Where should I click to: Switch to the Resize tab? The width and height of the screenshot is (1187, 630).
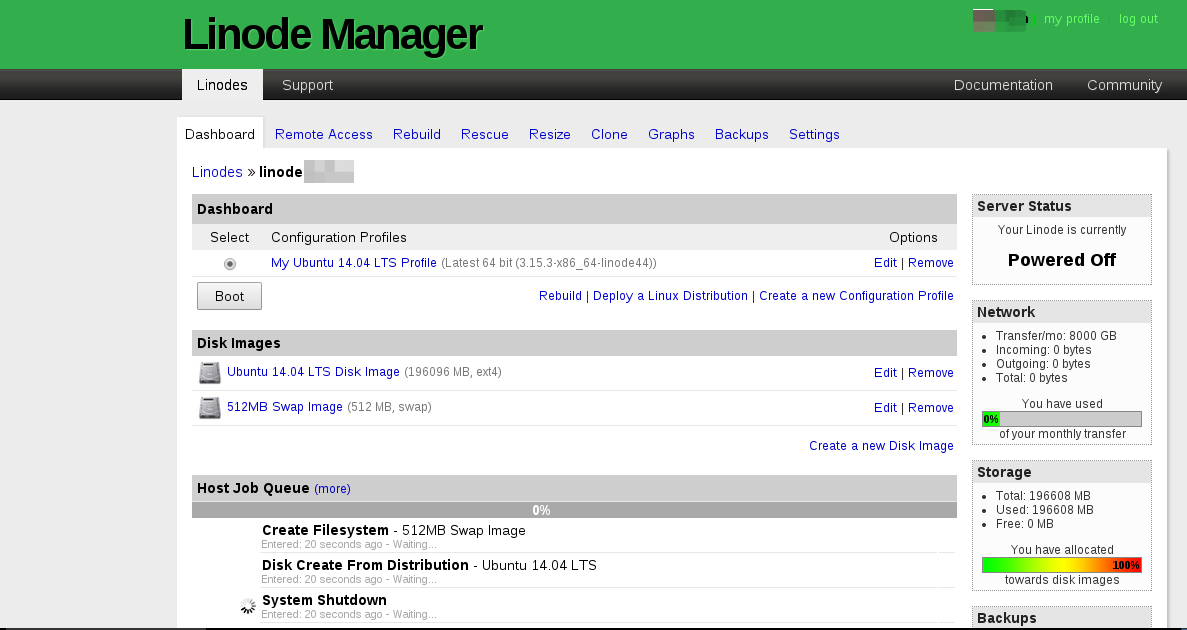[x=550, y=134]
